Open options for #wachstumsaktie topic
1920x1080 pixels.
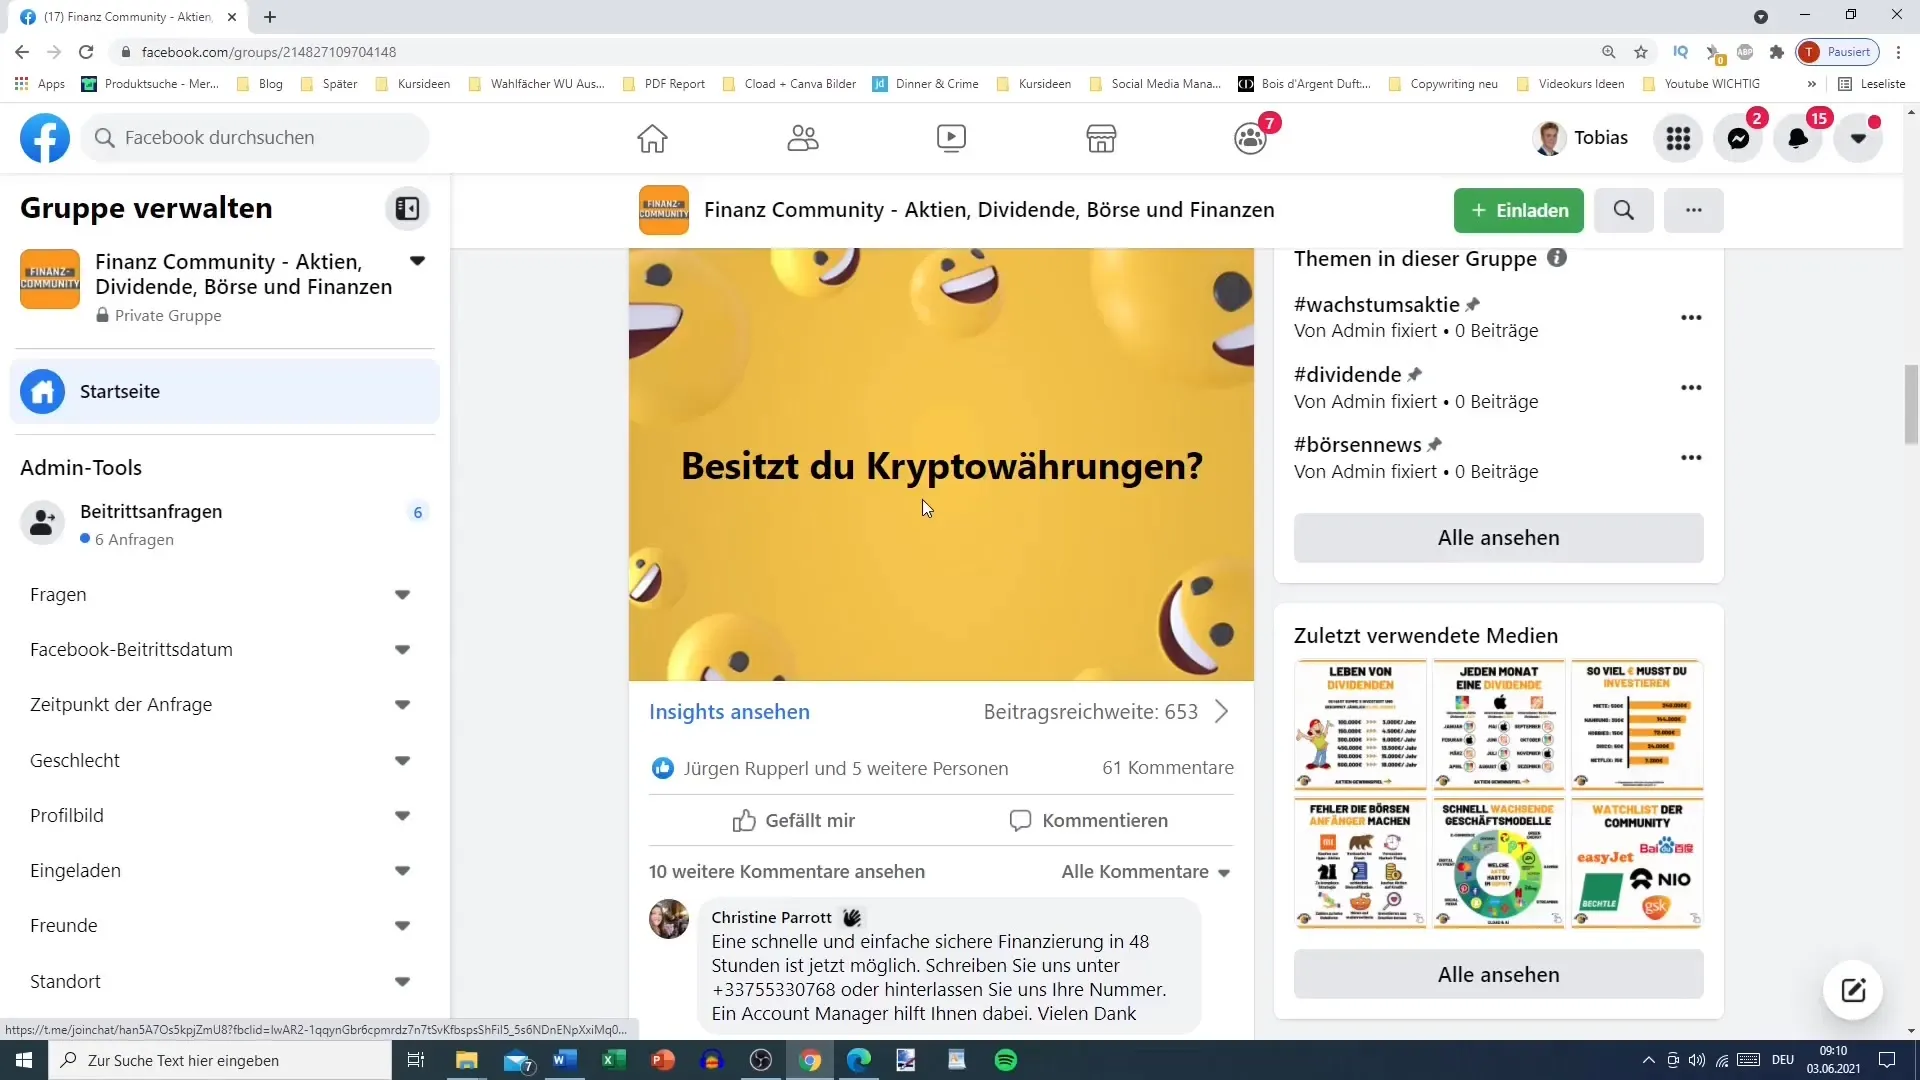(1691, 318)
